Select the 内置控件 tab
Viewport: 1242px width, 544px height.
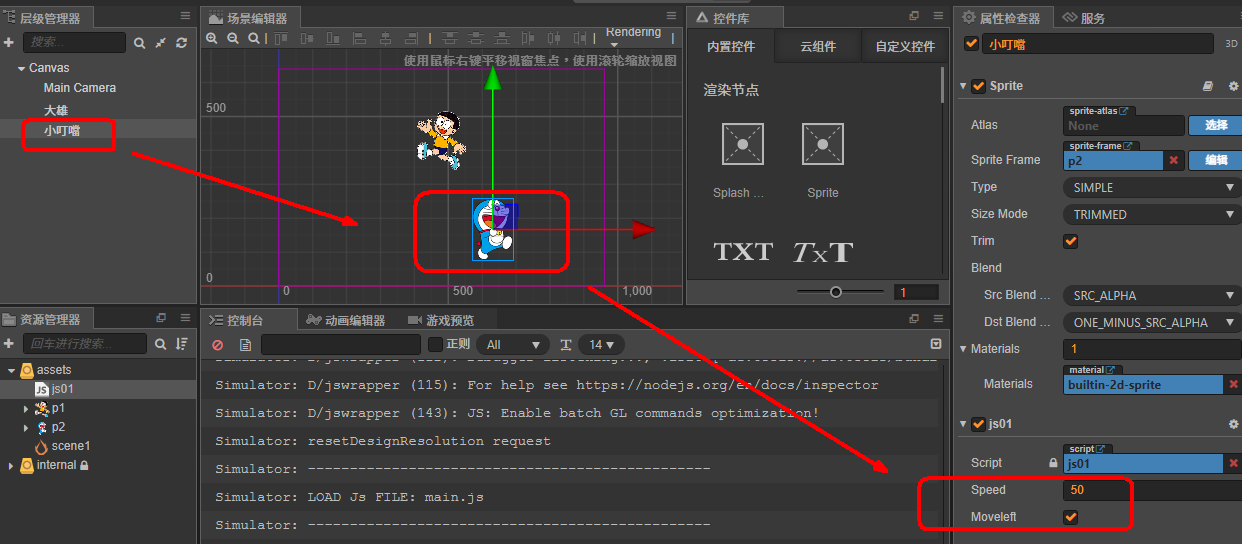click(731, 47)
